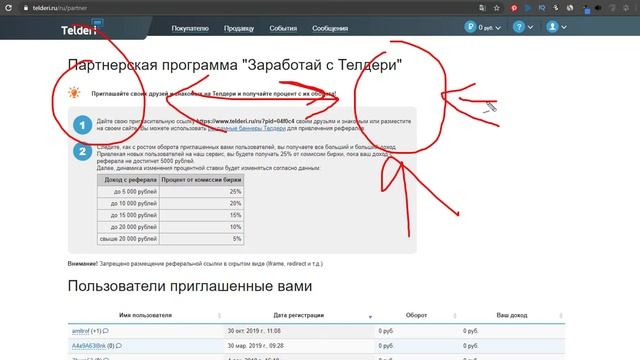Screen dimensions: 640x360
Task: Expand the help menu dropdown arrow
Action: (x=530, y=27)
